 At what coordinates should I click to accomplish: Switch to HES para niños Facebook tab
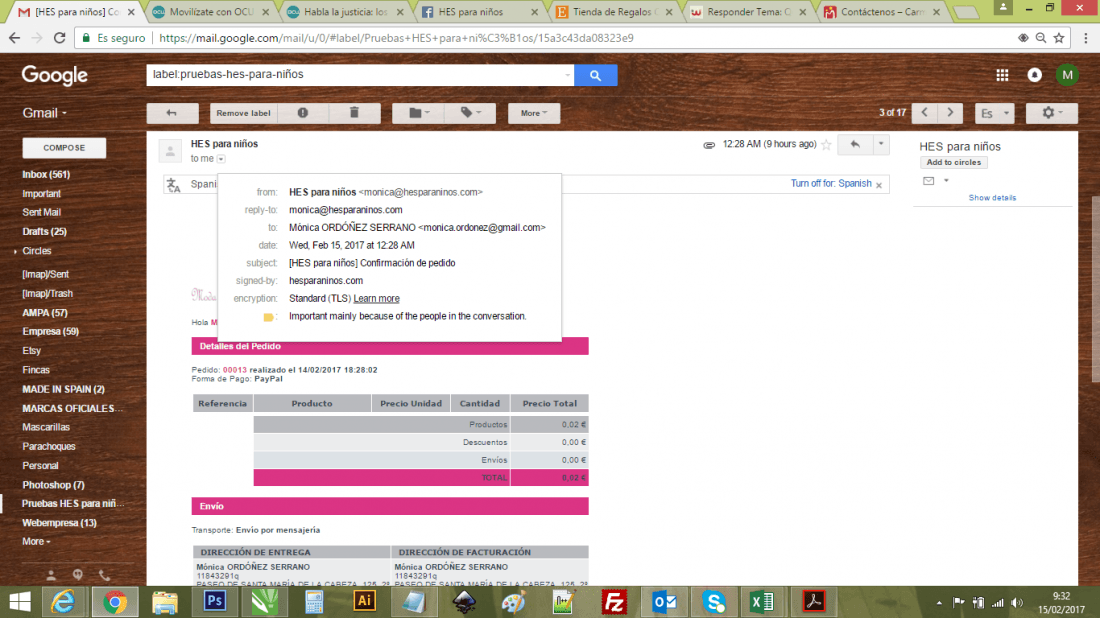[x=481, y=12]
